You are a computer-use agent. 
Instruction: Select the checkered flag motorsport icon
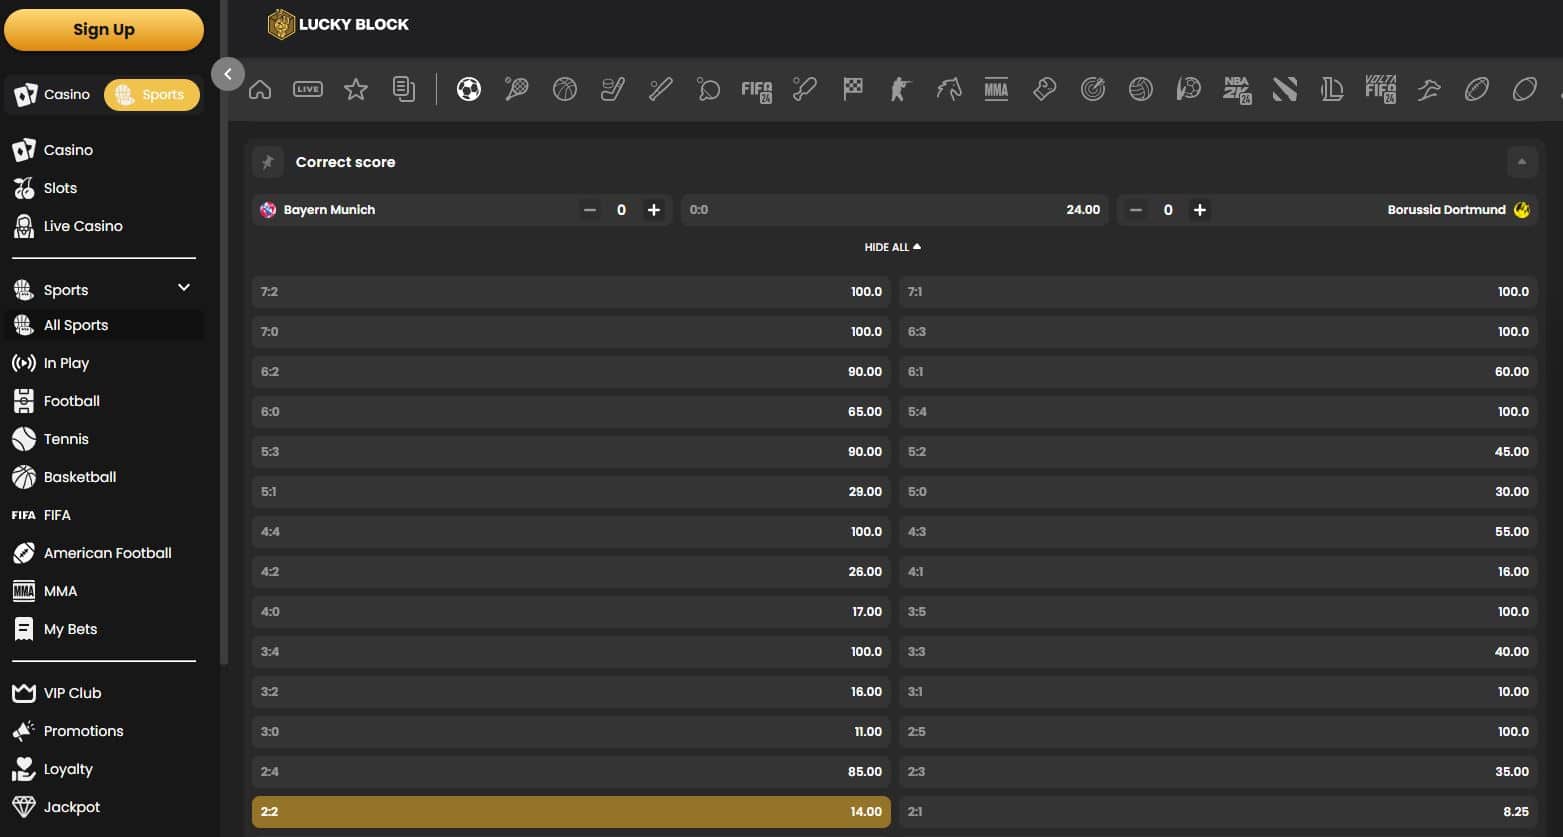(x=853, y=90)
